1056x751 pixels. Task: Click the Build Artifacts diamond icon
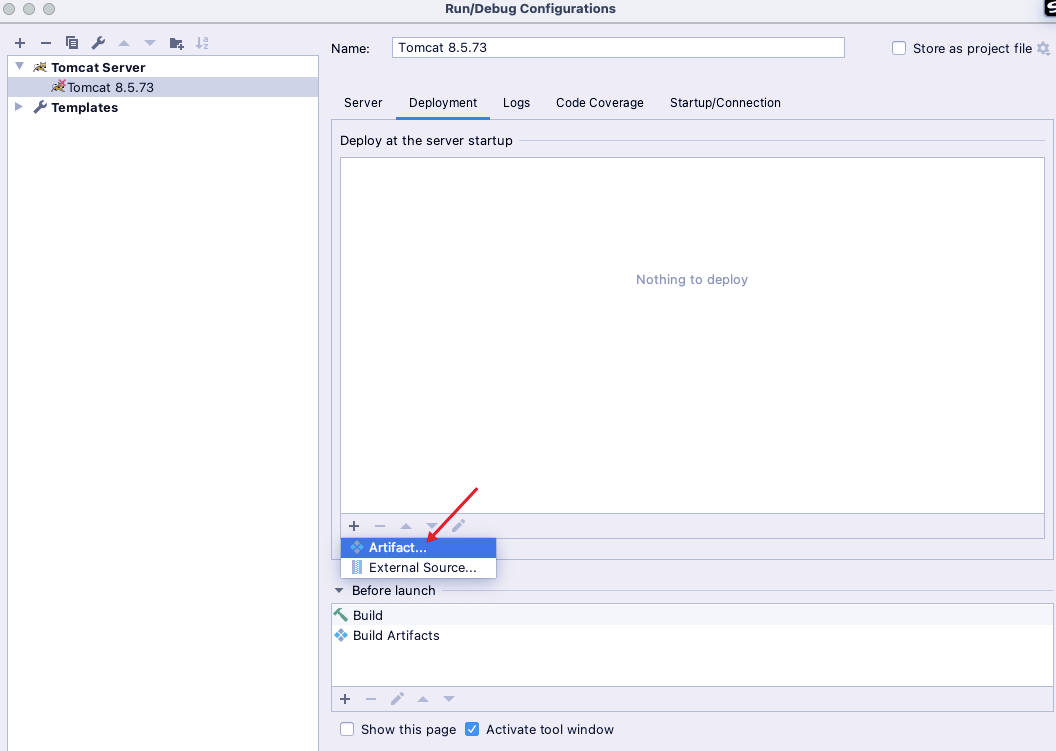341,635
